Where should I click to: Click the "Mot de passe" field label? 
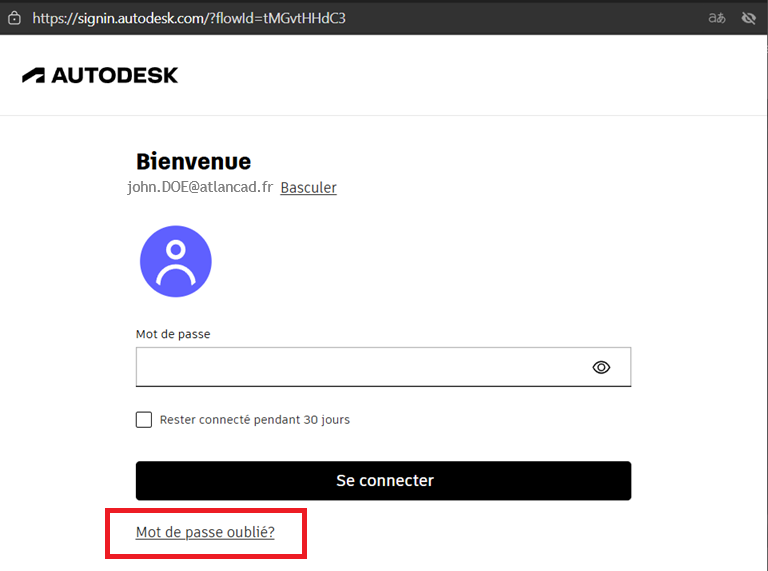tap(173, 334)
